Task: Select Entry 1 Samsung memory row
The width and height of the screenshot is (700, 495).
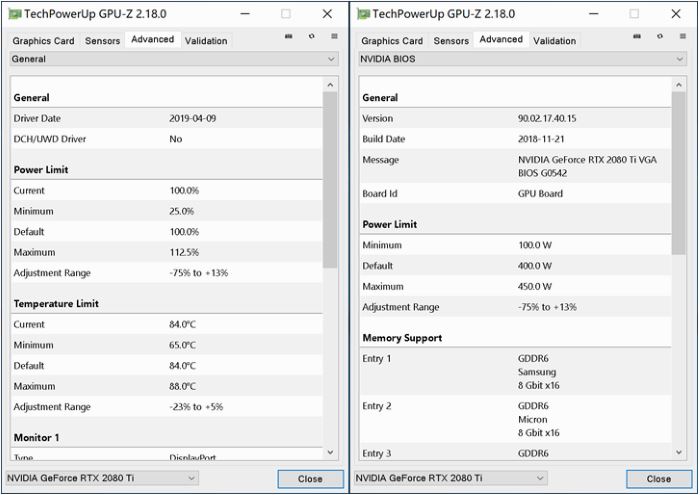Action: click(515, 372)
